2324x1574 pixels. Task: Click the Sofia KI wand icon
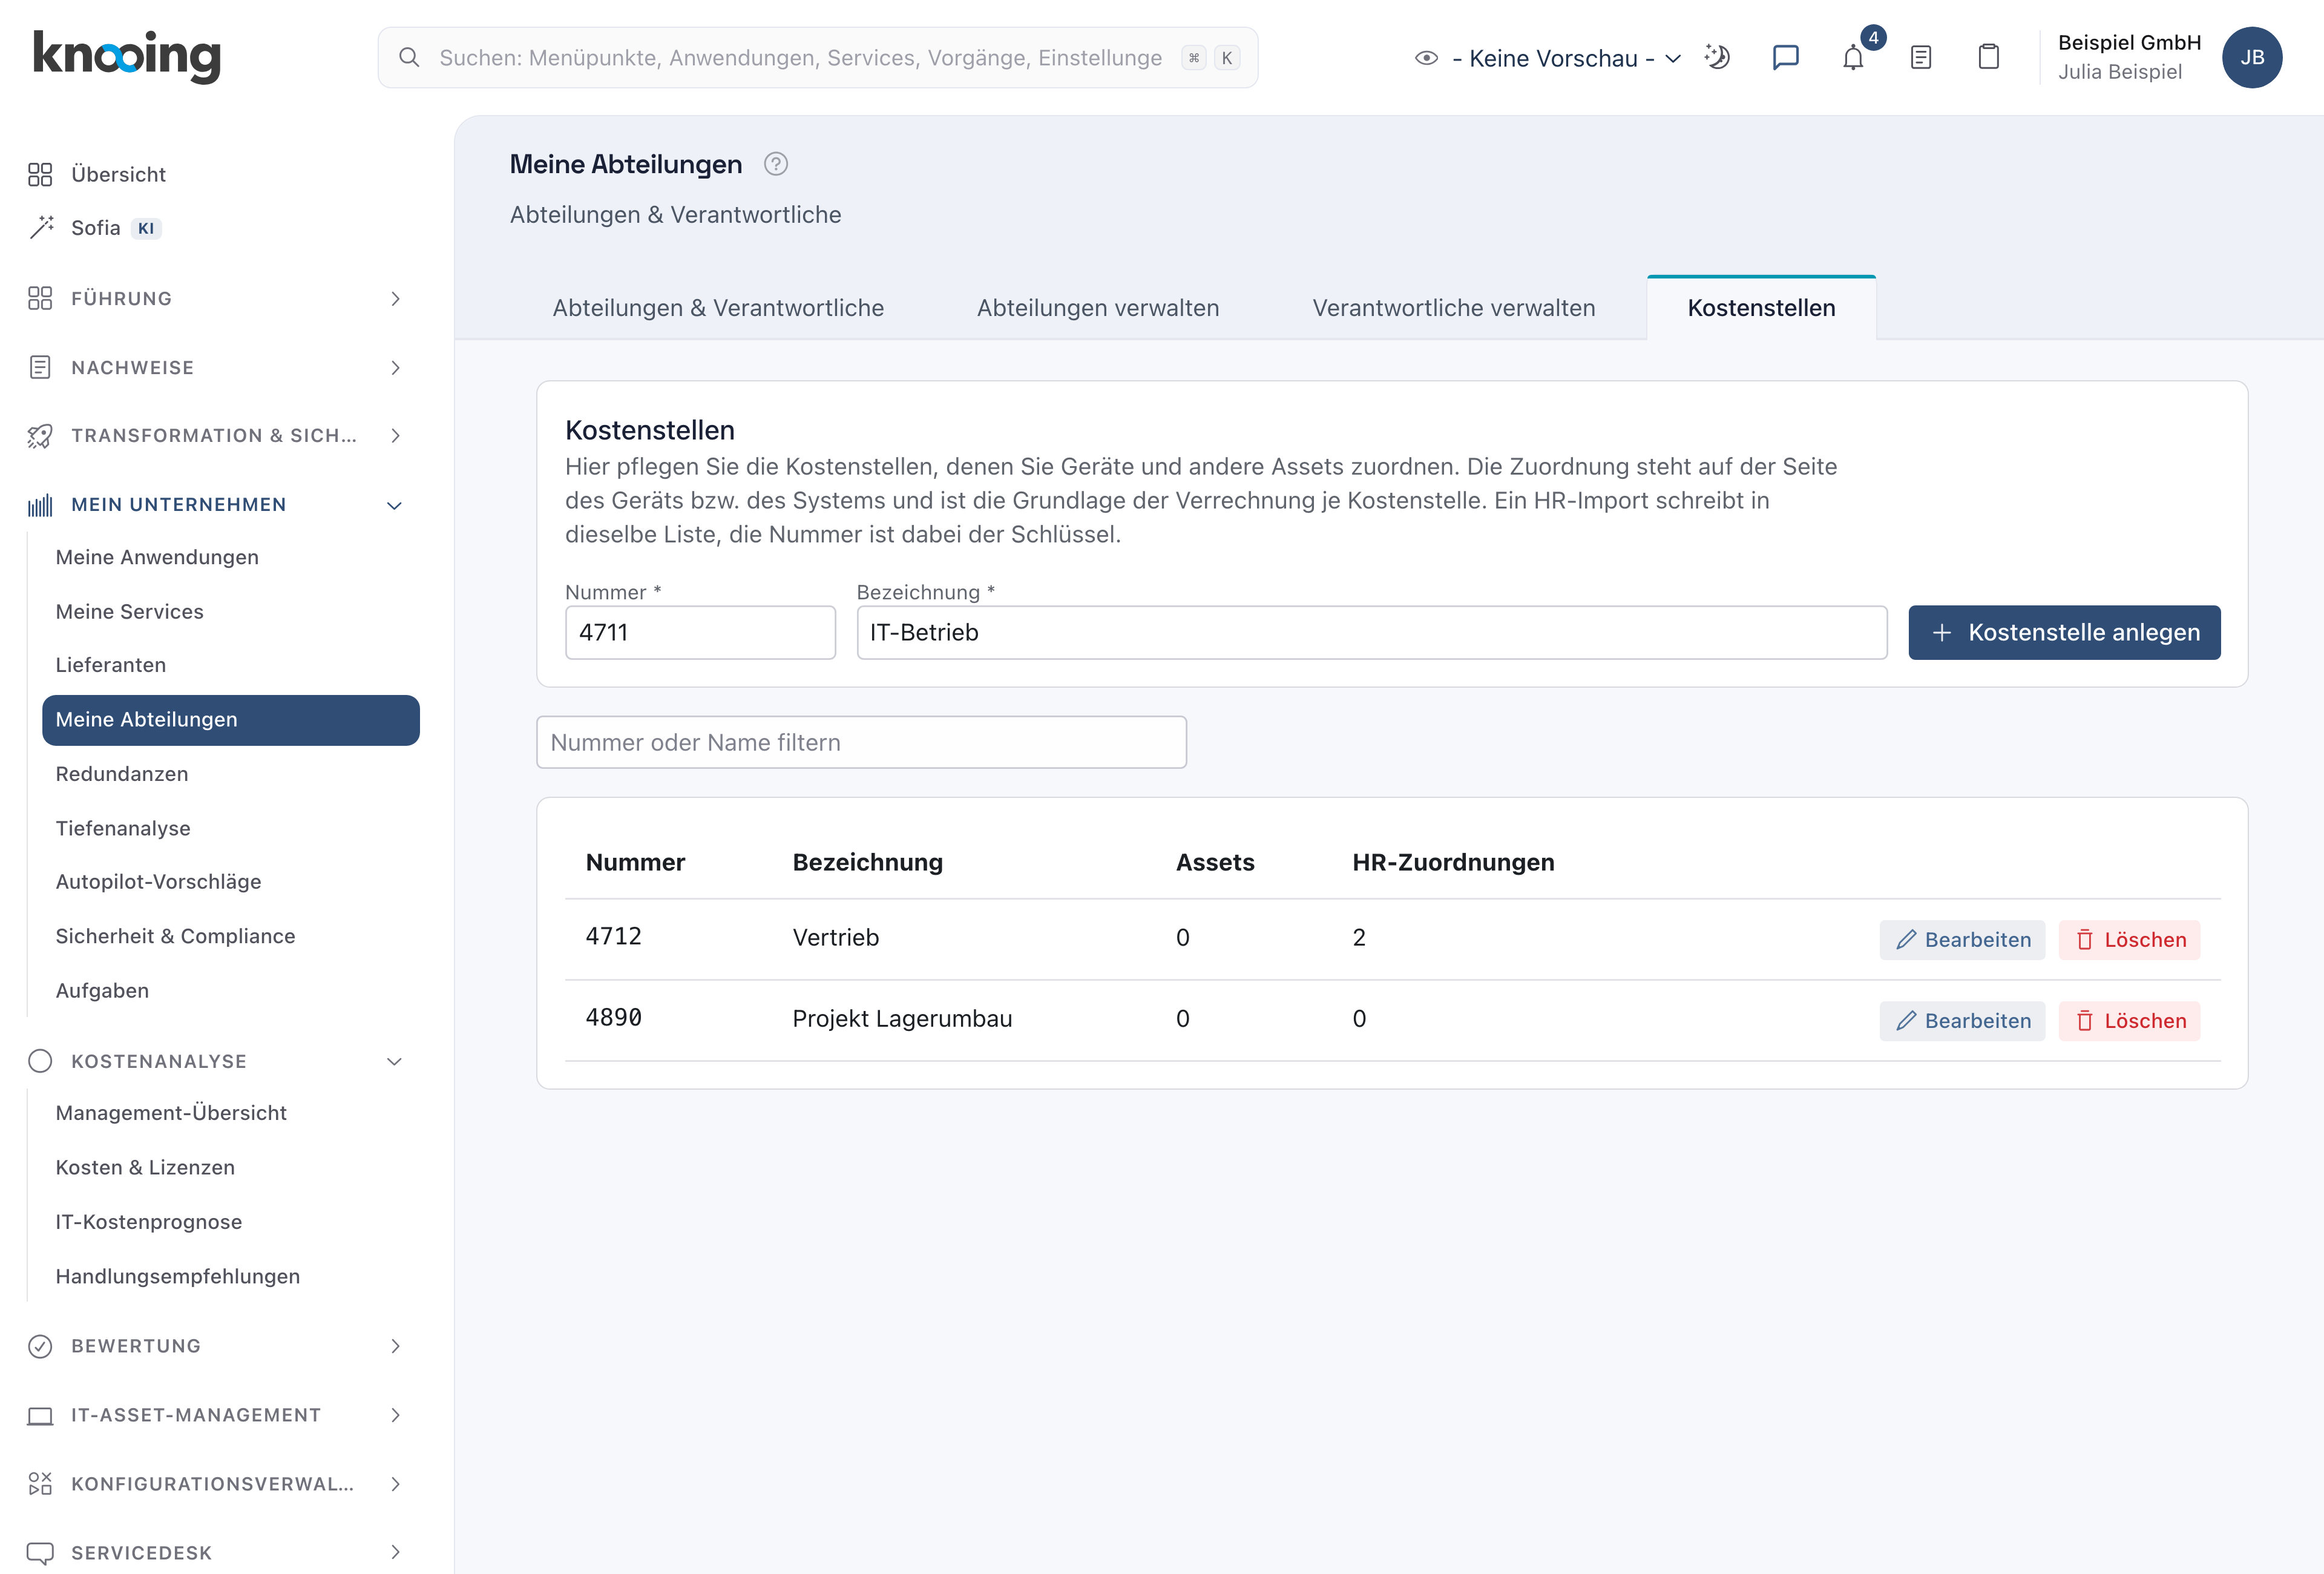(x=41, y=227)
